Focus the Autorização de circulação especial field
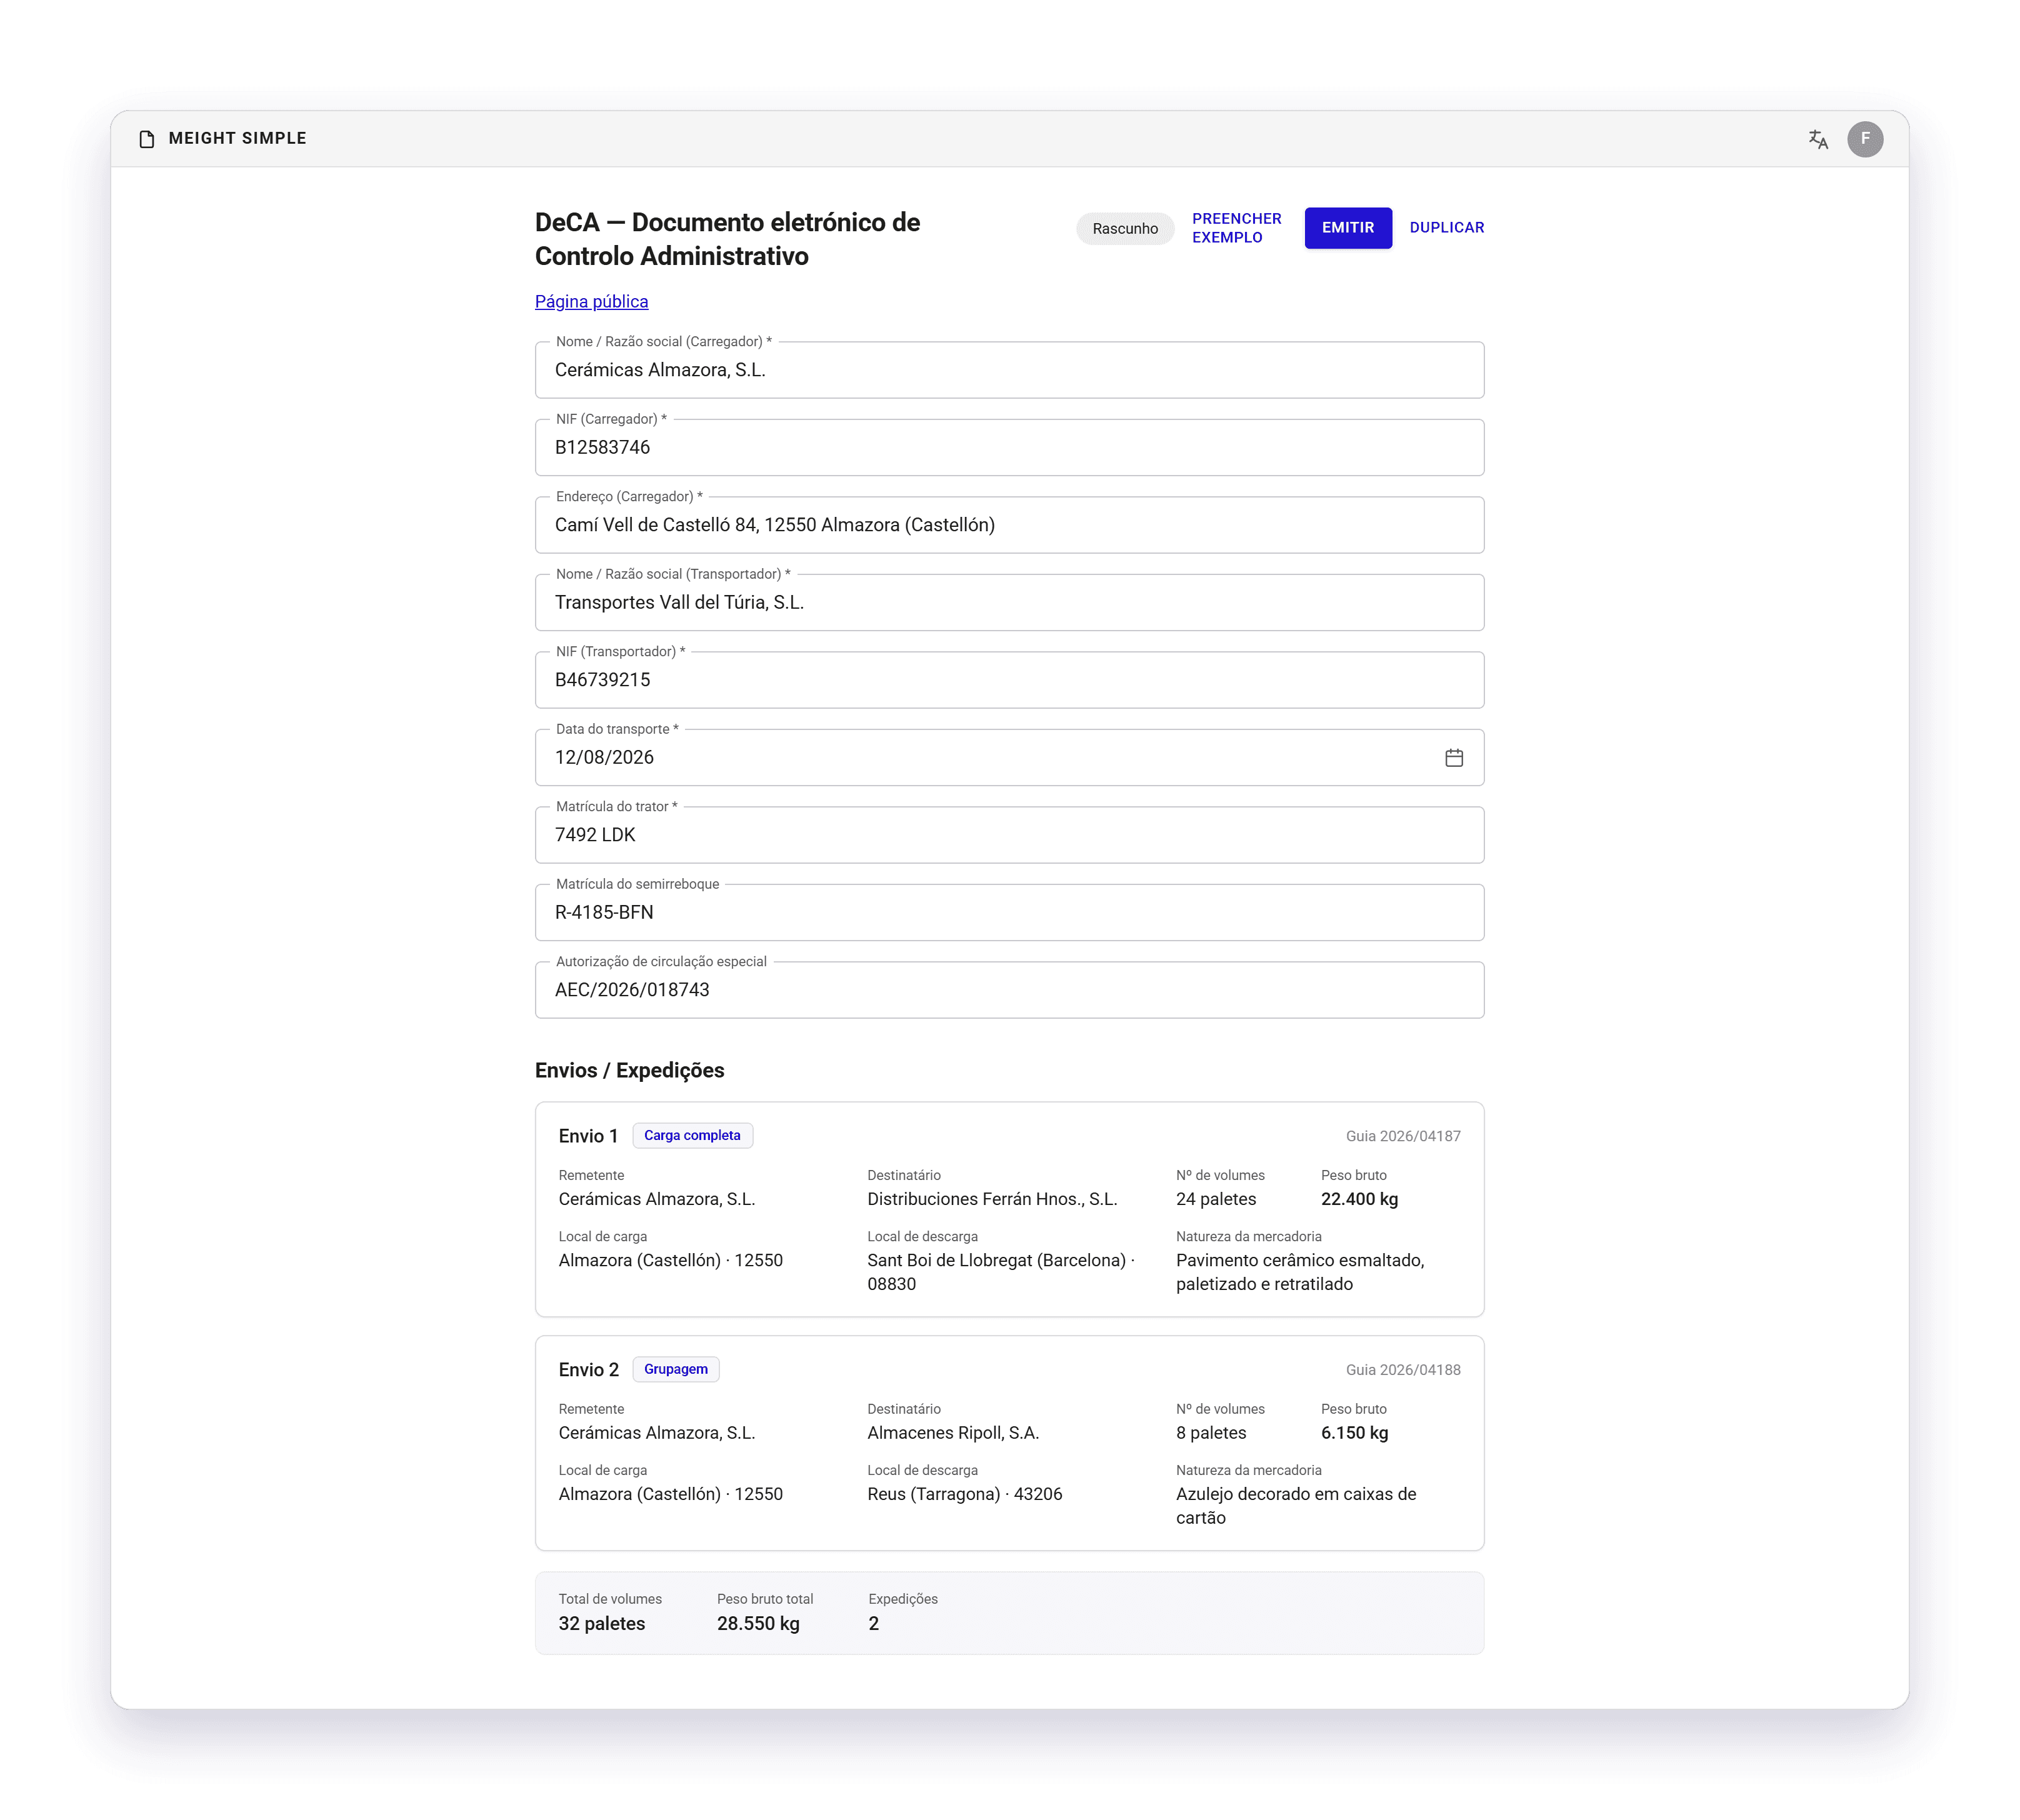This screenshot has height=1820, width=2020. pos(1009,990)
